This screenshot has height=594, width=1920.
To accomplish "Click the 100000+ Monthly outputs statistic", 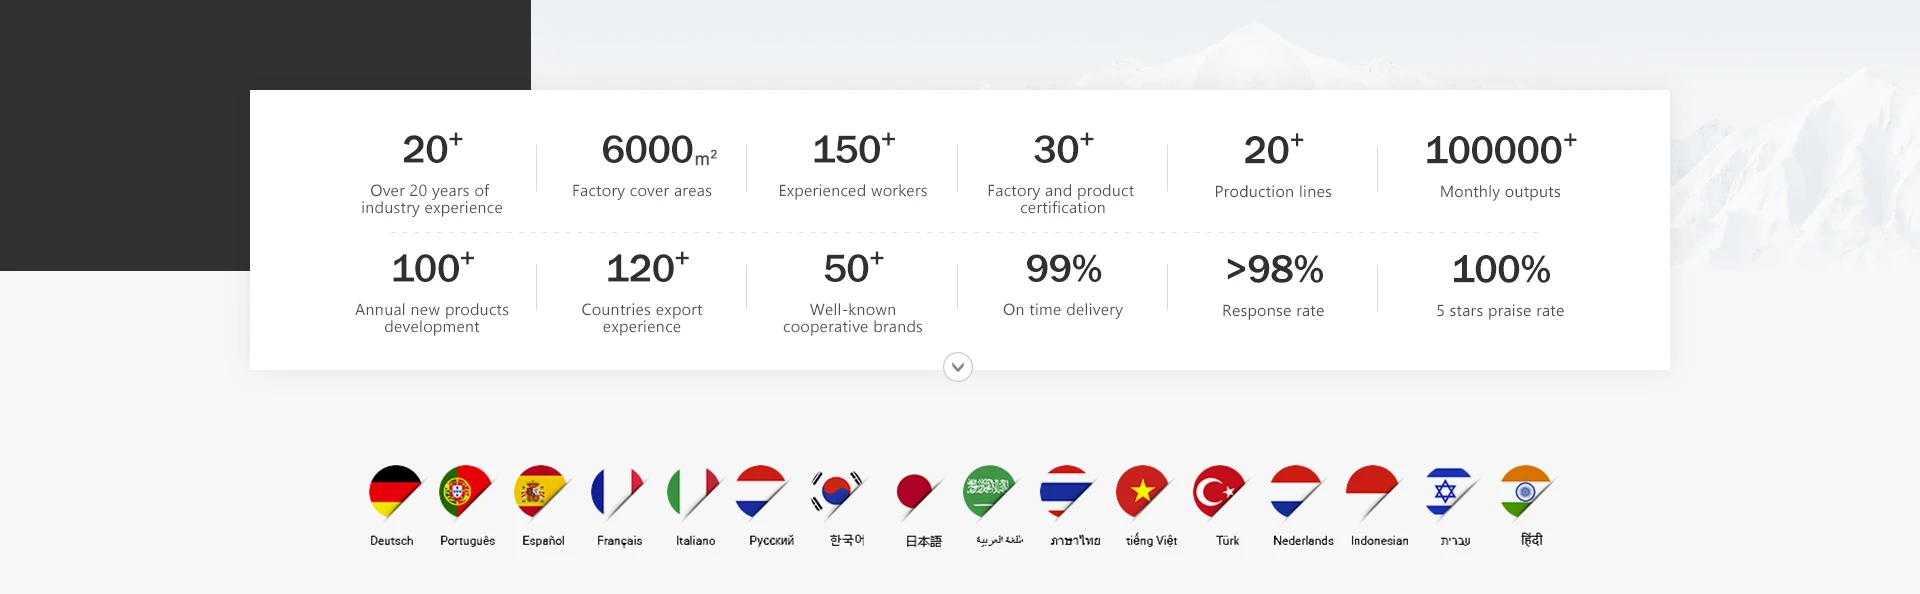I will click(x=1500, y=166).
